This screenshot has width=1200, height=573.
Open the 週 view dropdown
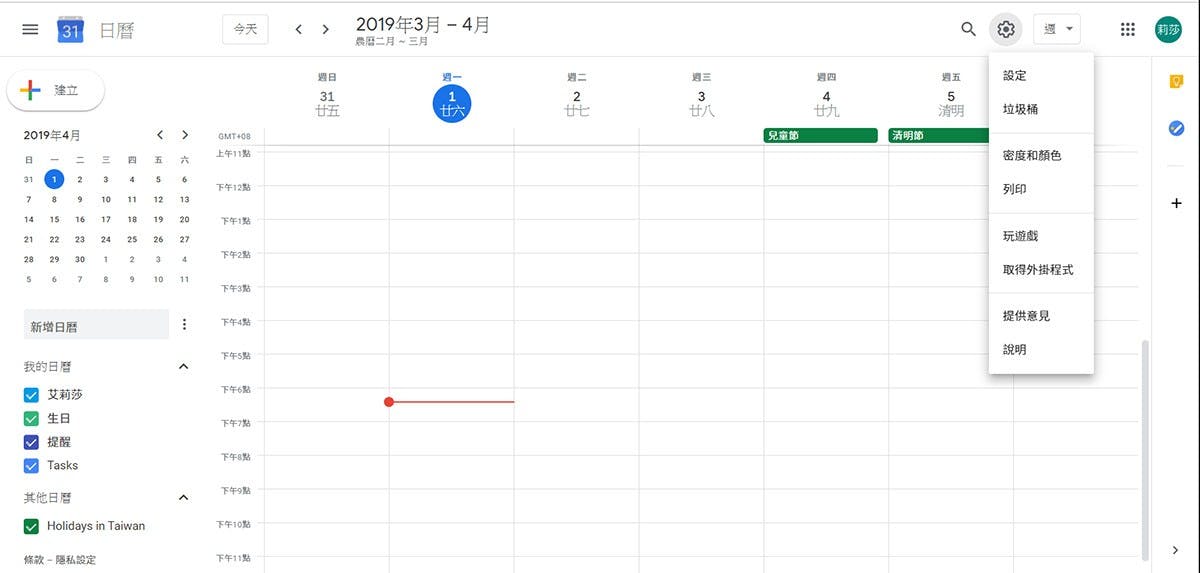(x=1057, y=30)
